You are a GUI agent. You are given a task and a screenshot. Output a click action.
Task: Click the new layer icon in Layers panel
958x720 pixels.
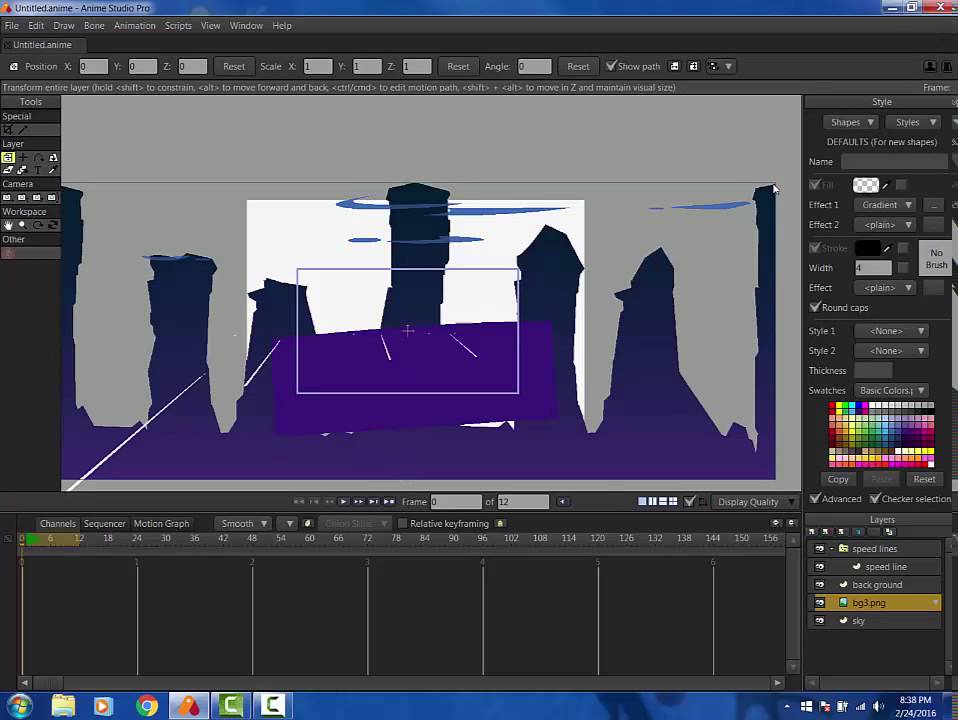pos(812,532)
